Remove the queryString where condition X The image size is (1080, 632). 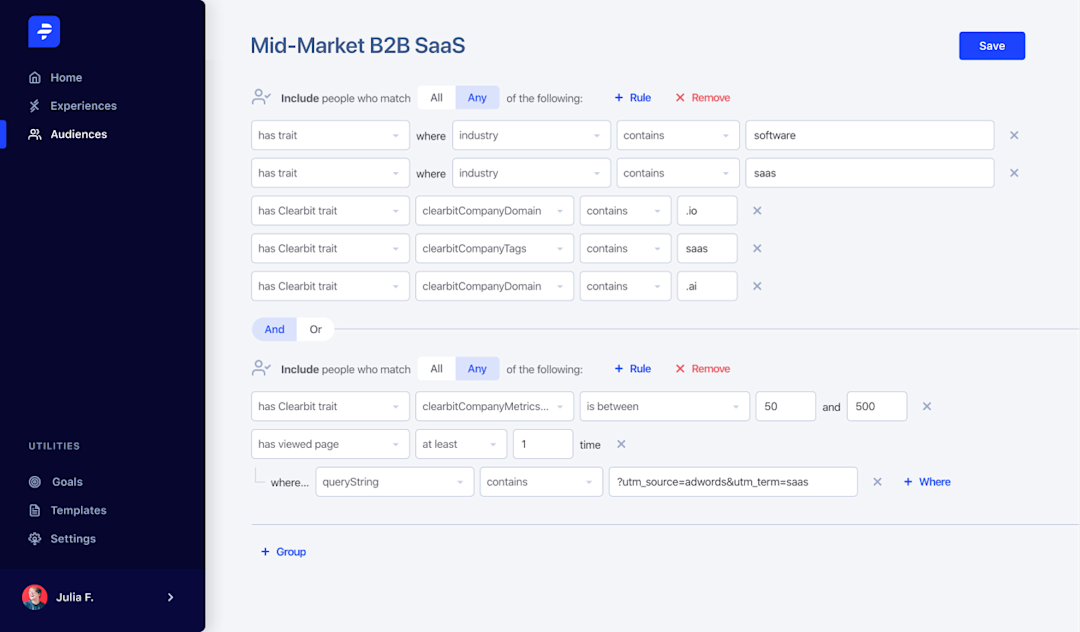click(x=878, y=482)
